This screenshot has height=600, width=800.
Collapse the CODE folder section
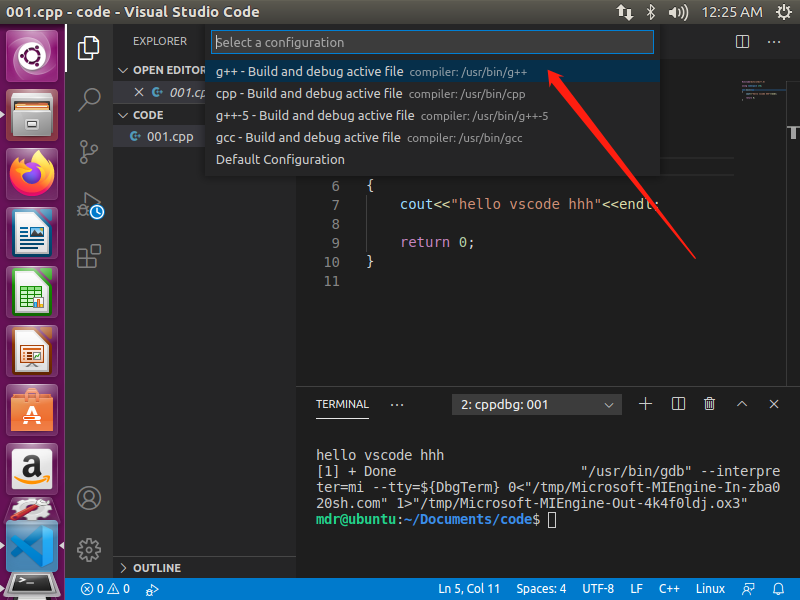tap(159, 115)
